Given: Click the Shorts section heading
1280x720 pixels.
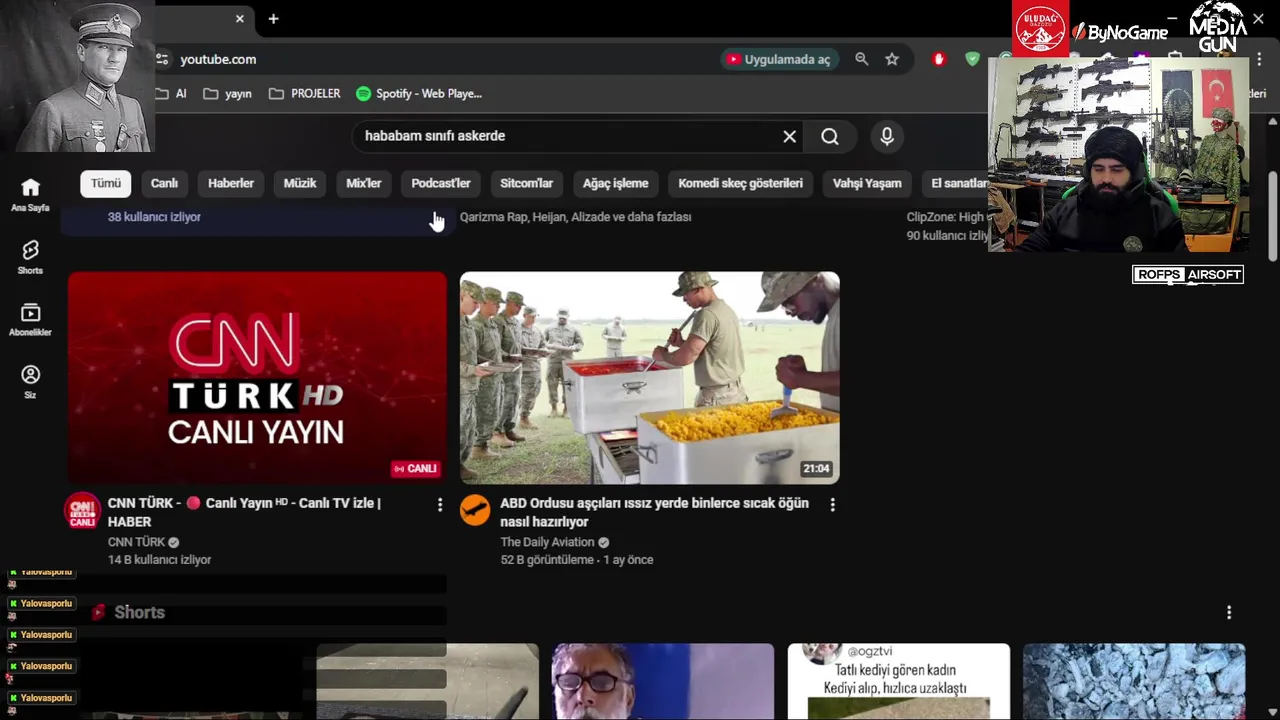Looking at the screenshot, I should coord(139,612).
